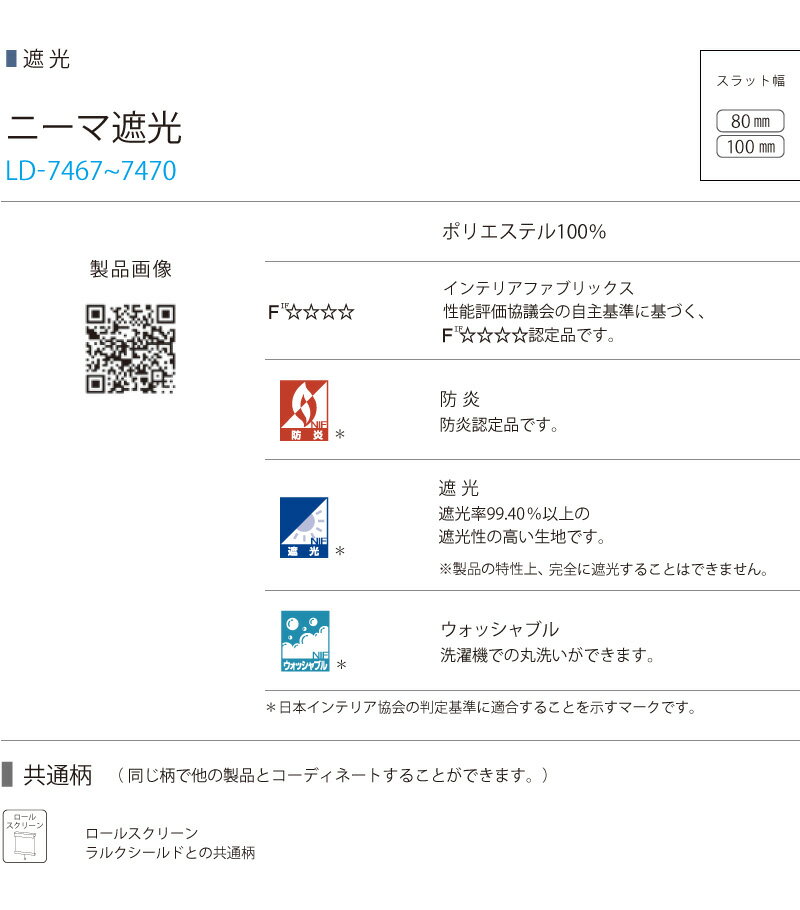The height and width of the screenshot is (910, 800).
Task: Select the 80mm slat width option
Action: click(751, 121)
